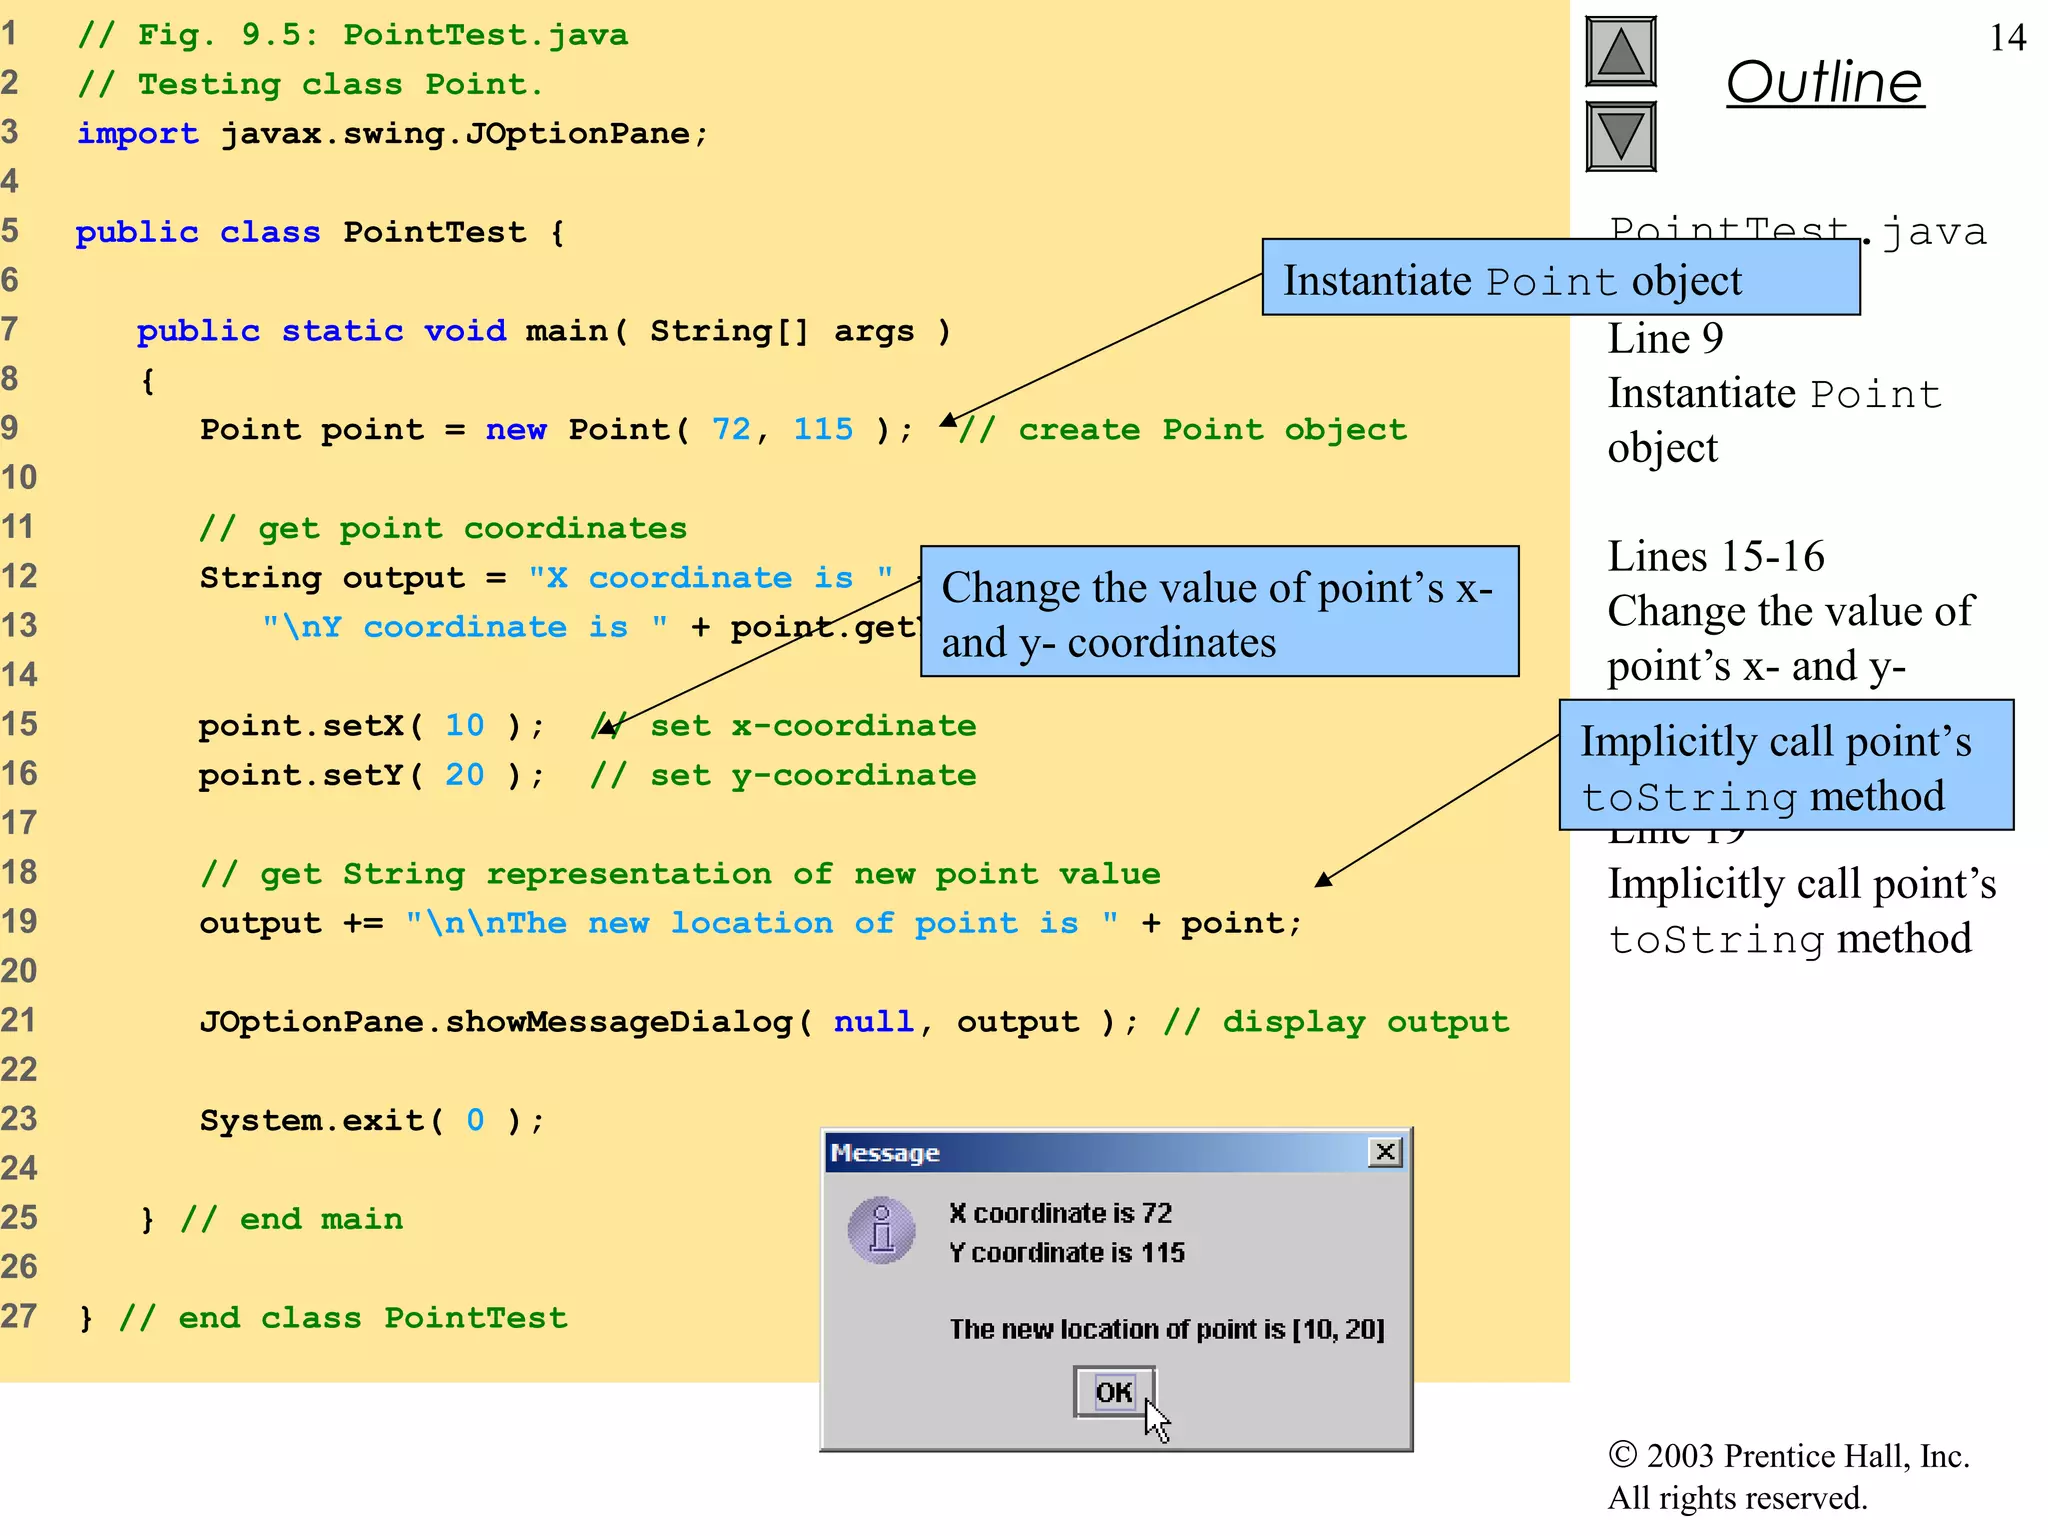Viewport: 2048px width, 1536px height.
Task: Close the Message dialog with X
Action: pos(1385,1152)
